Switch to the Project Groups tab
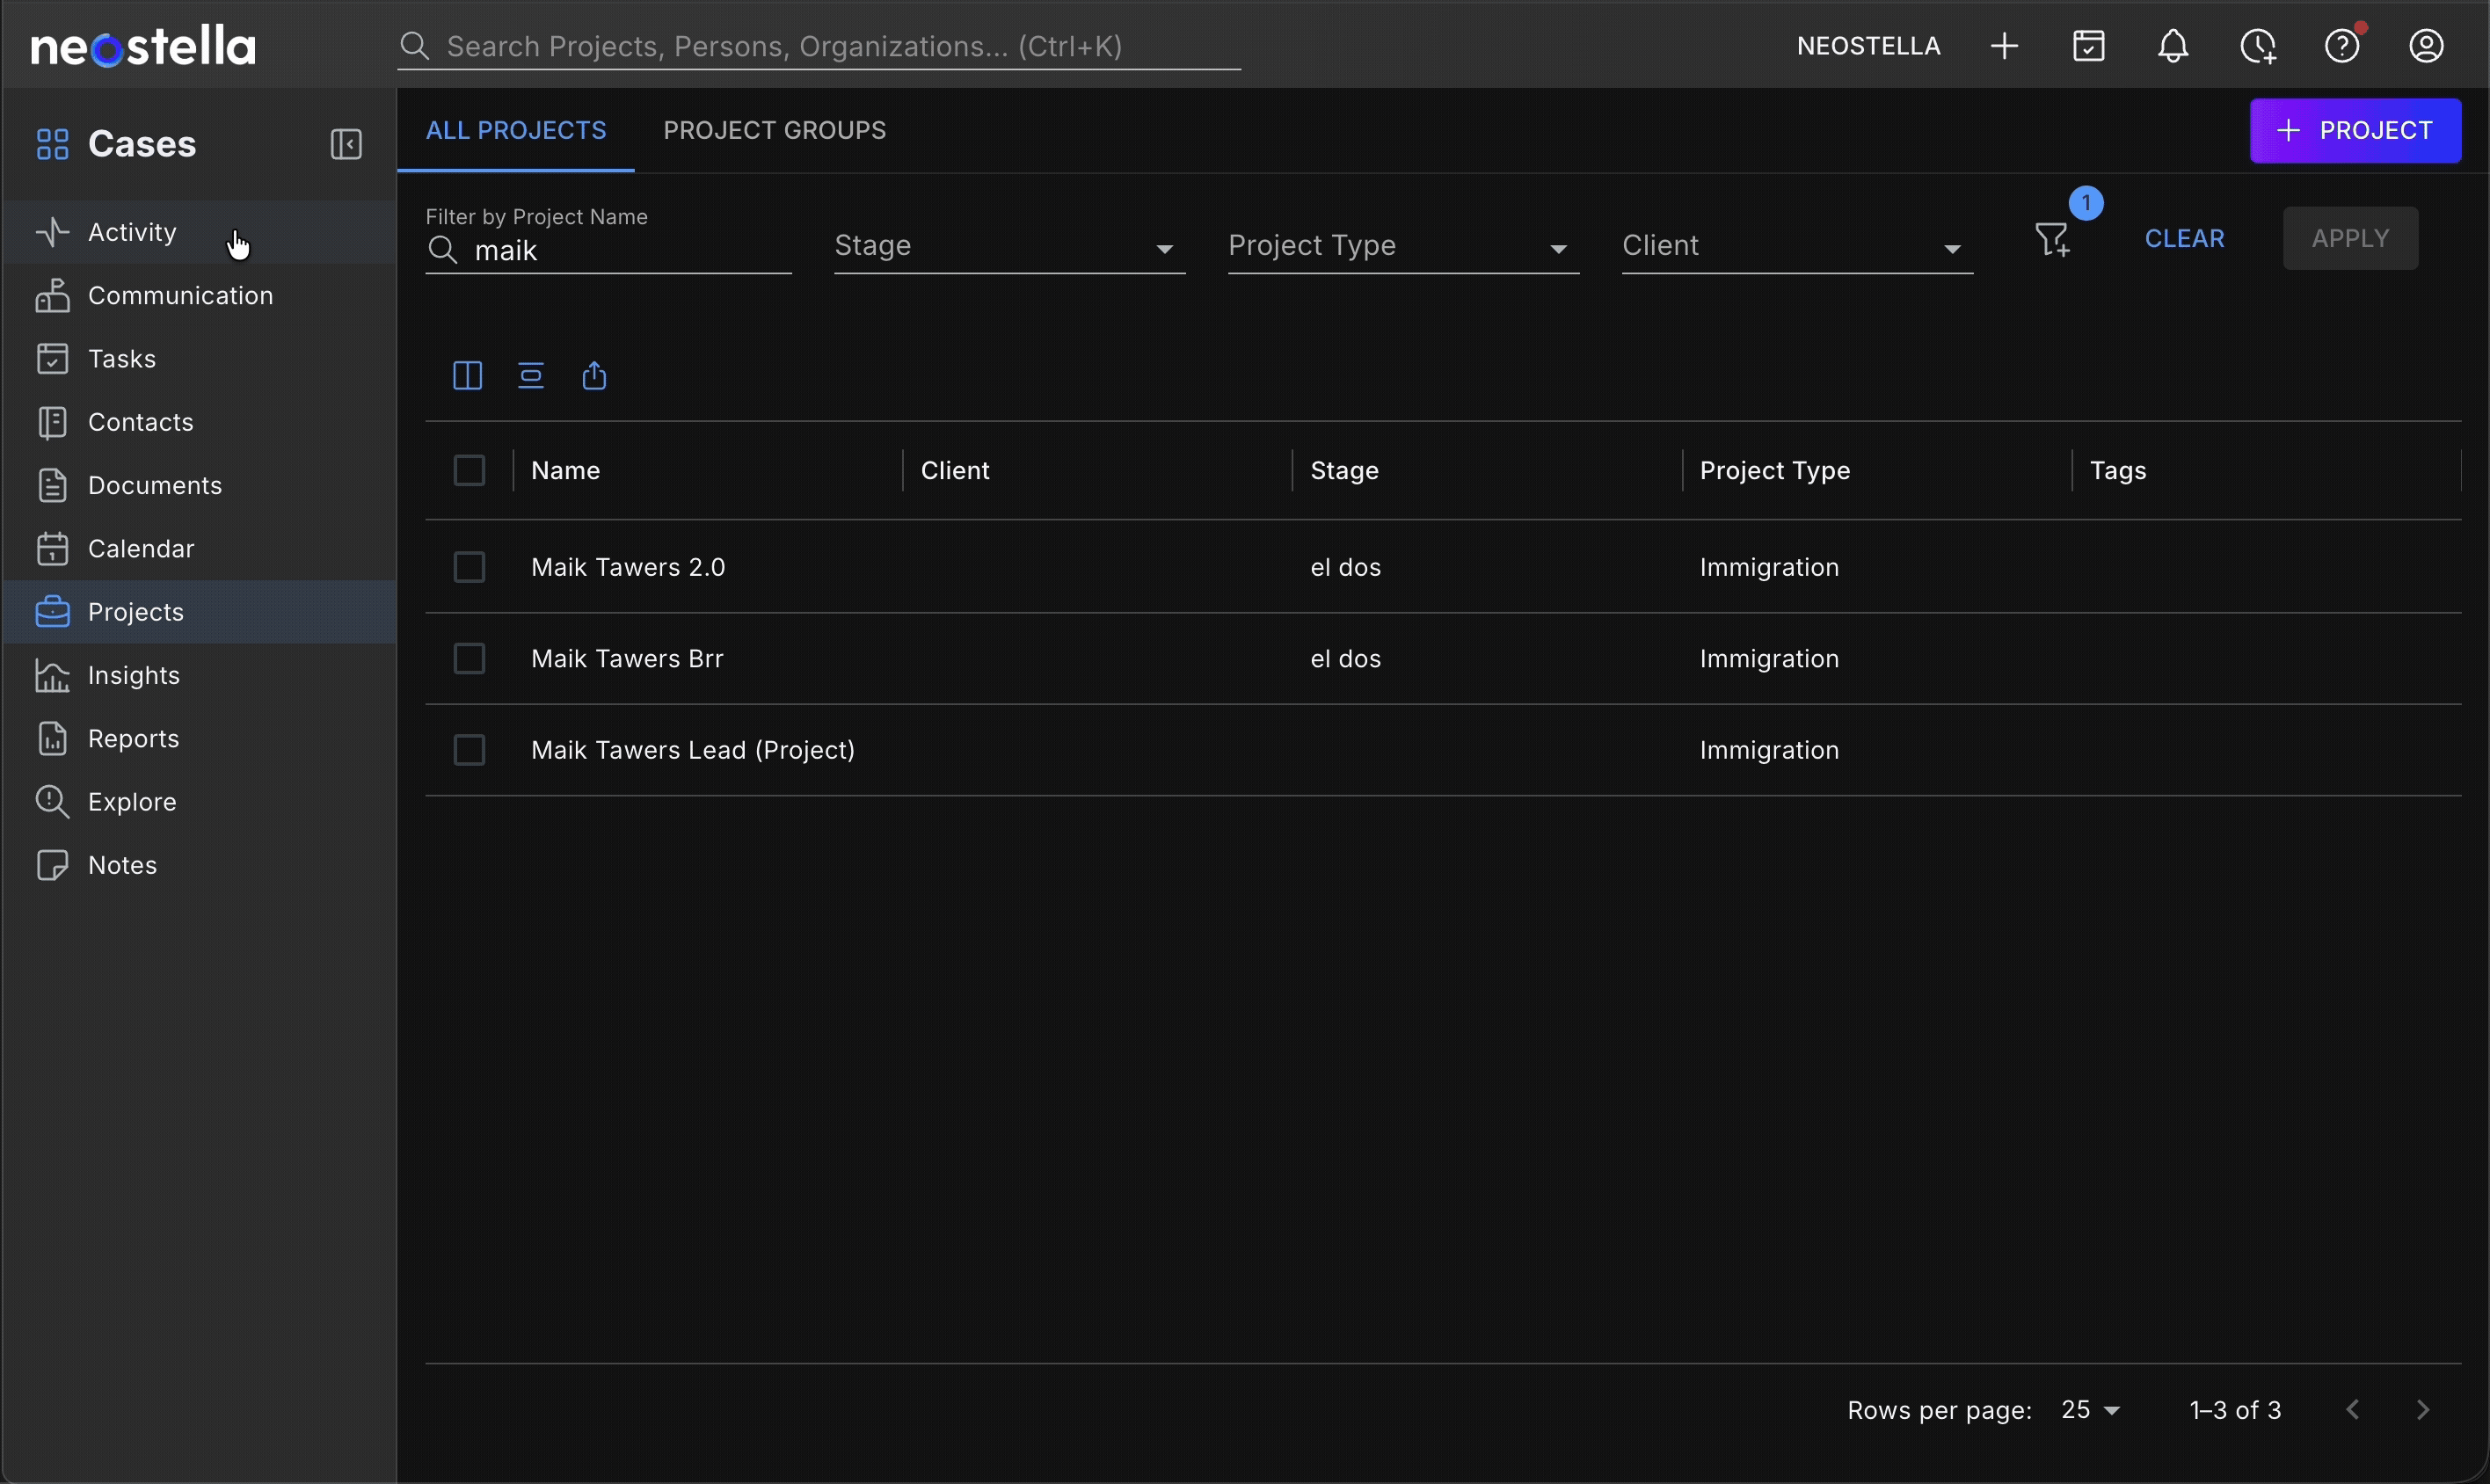Image resolution: width=2490 pixels, height=1484 pixels. (775, 131)
